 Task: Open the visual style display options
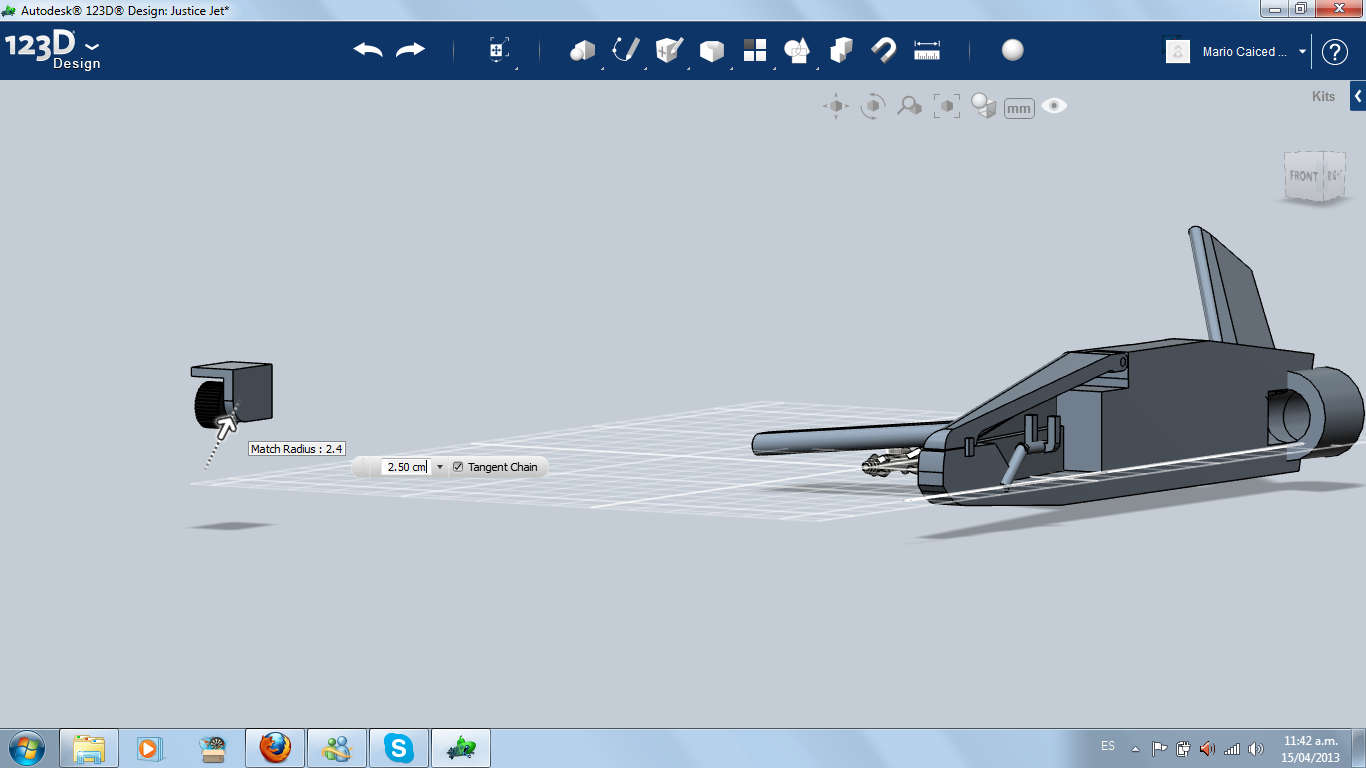pos(984,106)
